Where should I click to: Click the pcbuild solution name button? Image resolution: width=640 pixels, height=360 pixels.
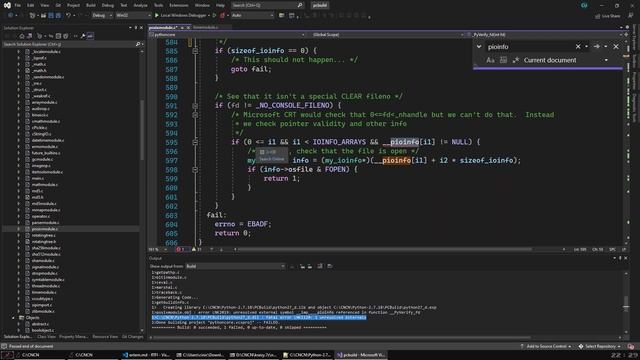(x=320, y=5)
